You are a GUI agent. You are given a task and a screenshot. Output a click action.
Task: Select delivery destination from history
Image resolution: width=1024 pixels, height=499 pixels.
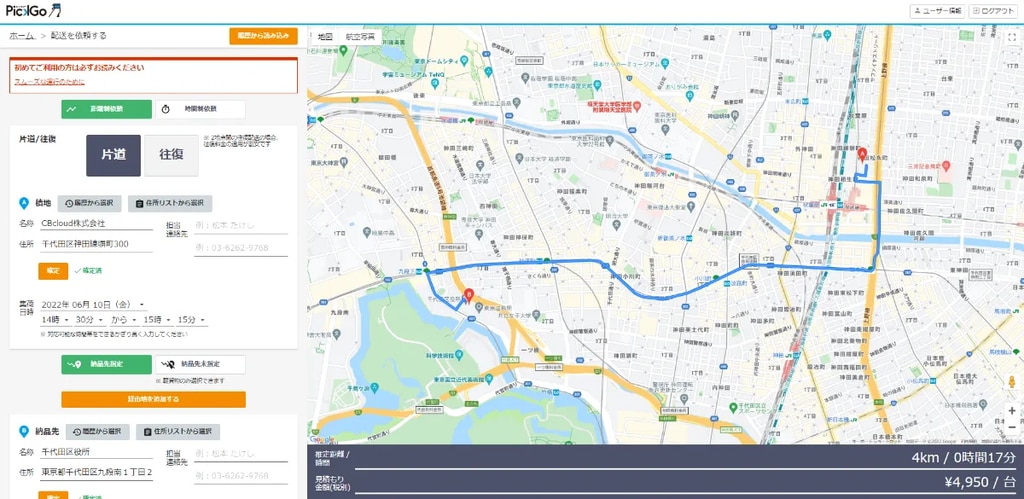point(97,432)
